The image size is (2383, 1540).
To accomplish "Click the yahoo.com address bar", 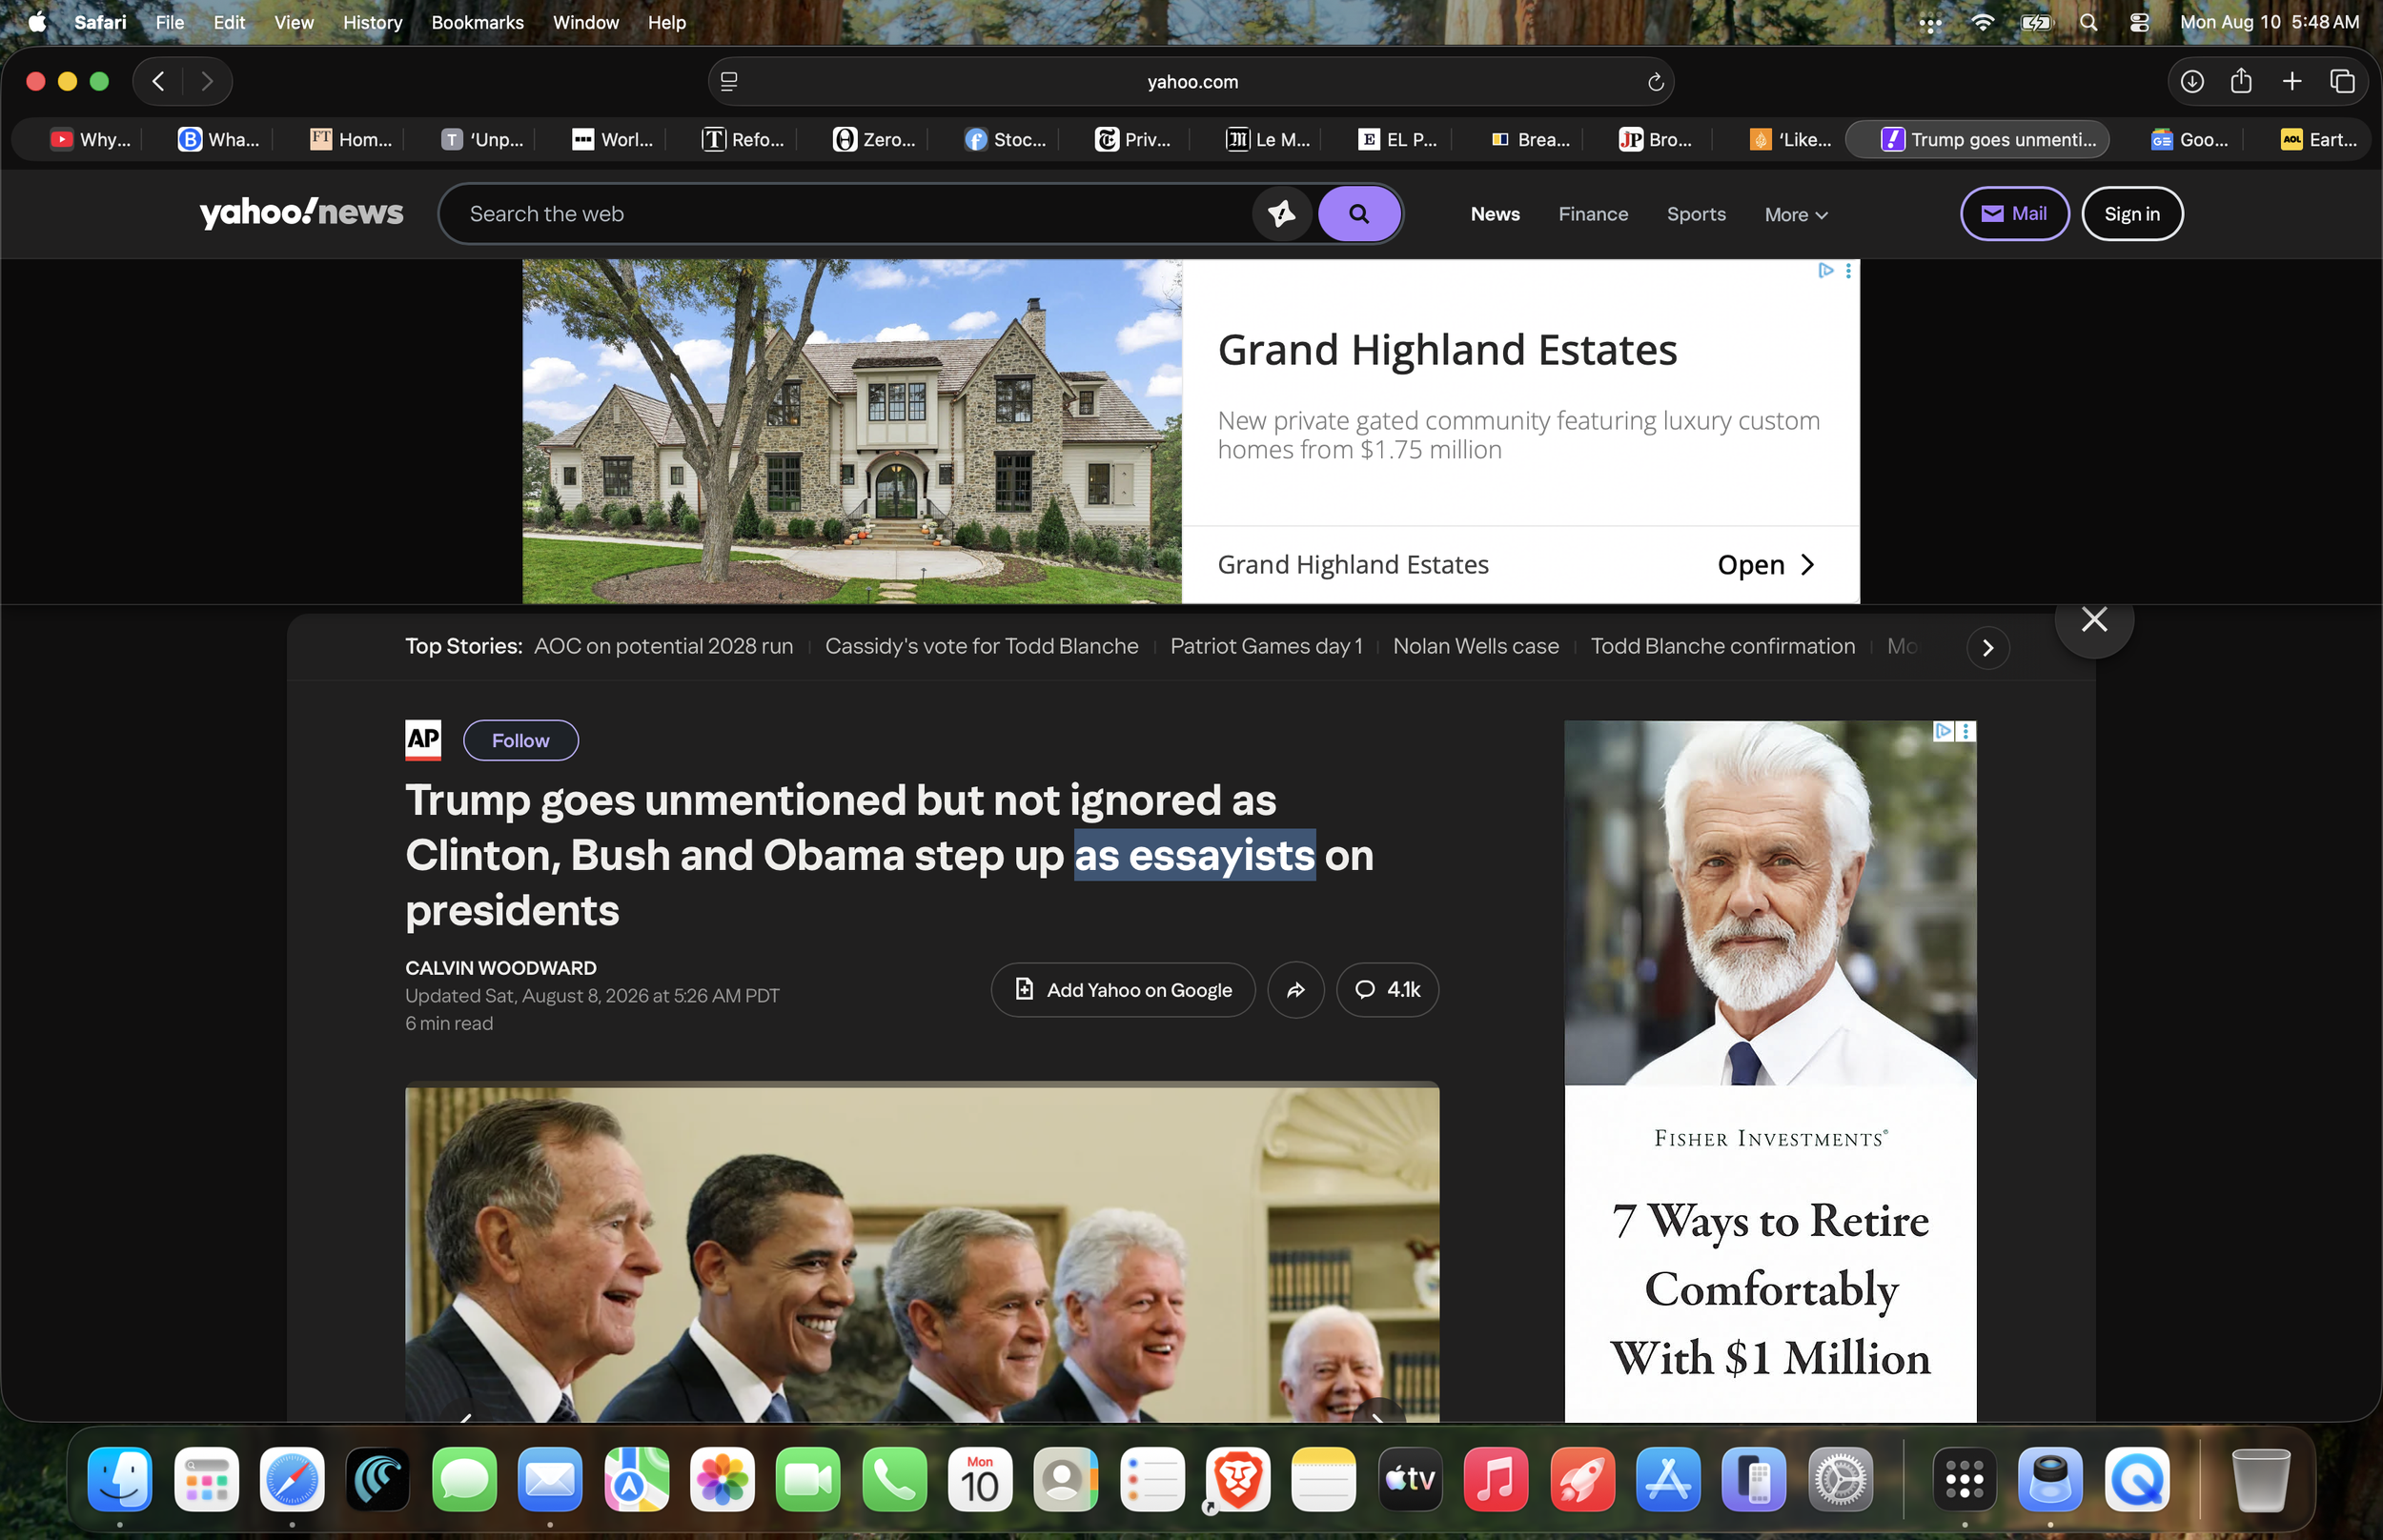I will coord(1191,82).
